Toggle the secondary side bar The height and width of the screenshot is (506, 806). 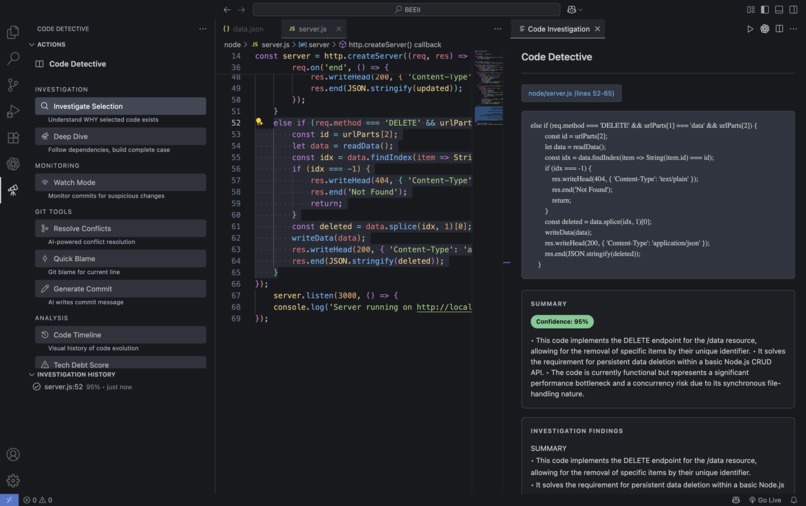pos(793,9)
